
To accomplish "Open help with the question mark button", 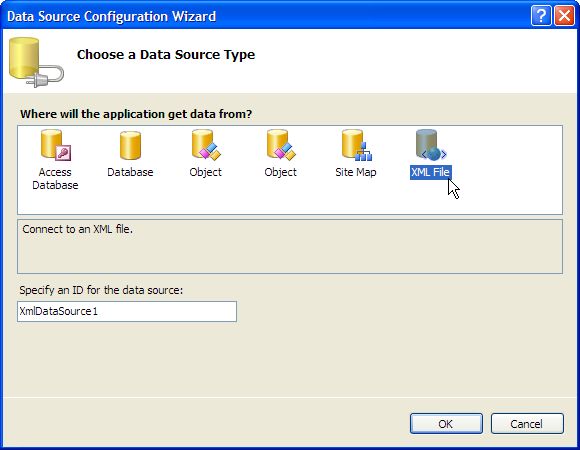I will pos(541,16).
